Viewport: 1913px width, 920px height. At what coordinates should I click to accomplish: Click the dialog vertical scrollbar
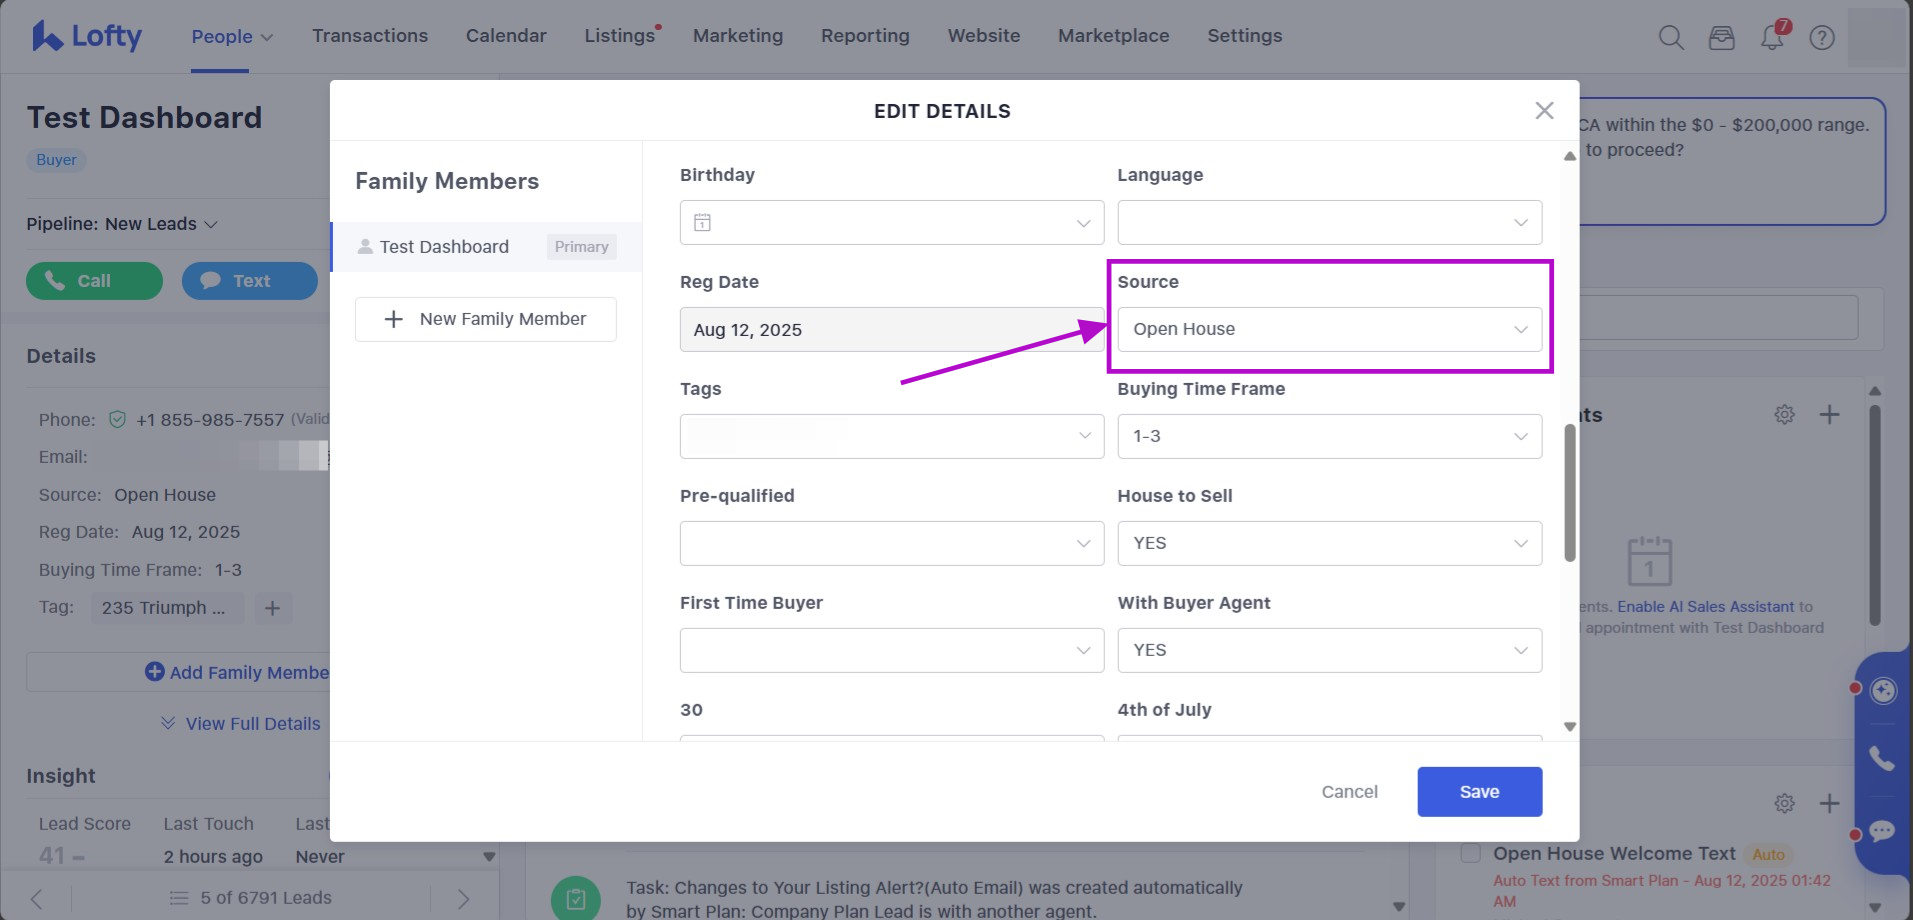click(x=1569, y=492)
